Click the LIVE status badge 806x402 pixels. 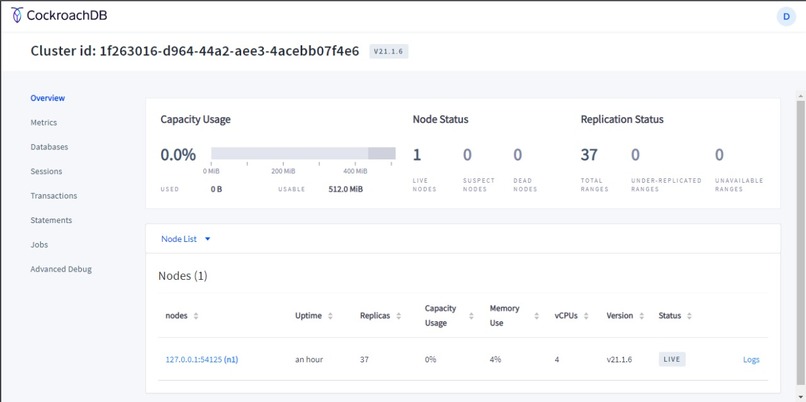pos(672,359)
